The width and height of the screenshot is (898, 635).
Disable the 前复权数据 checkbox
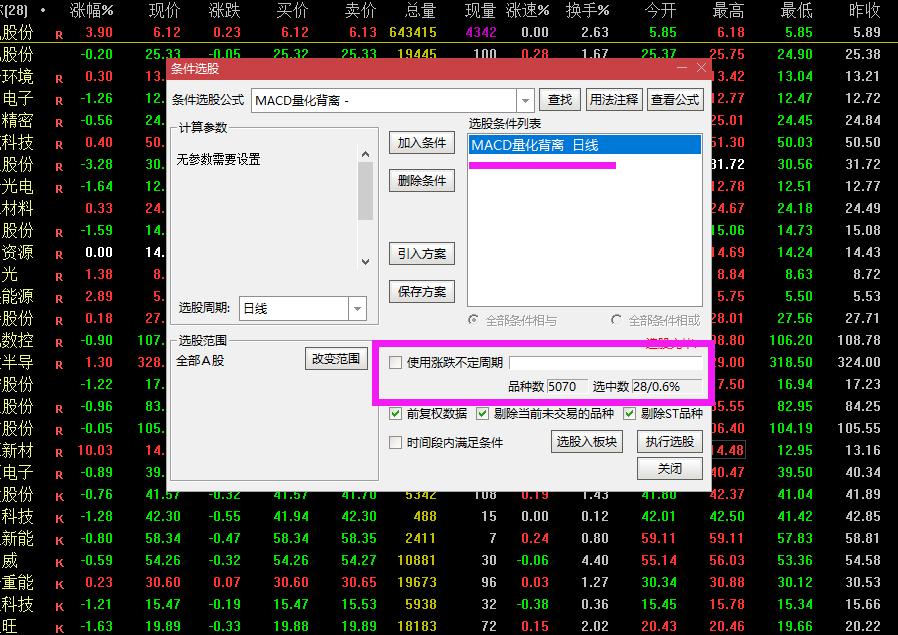point(396,413)
